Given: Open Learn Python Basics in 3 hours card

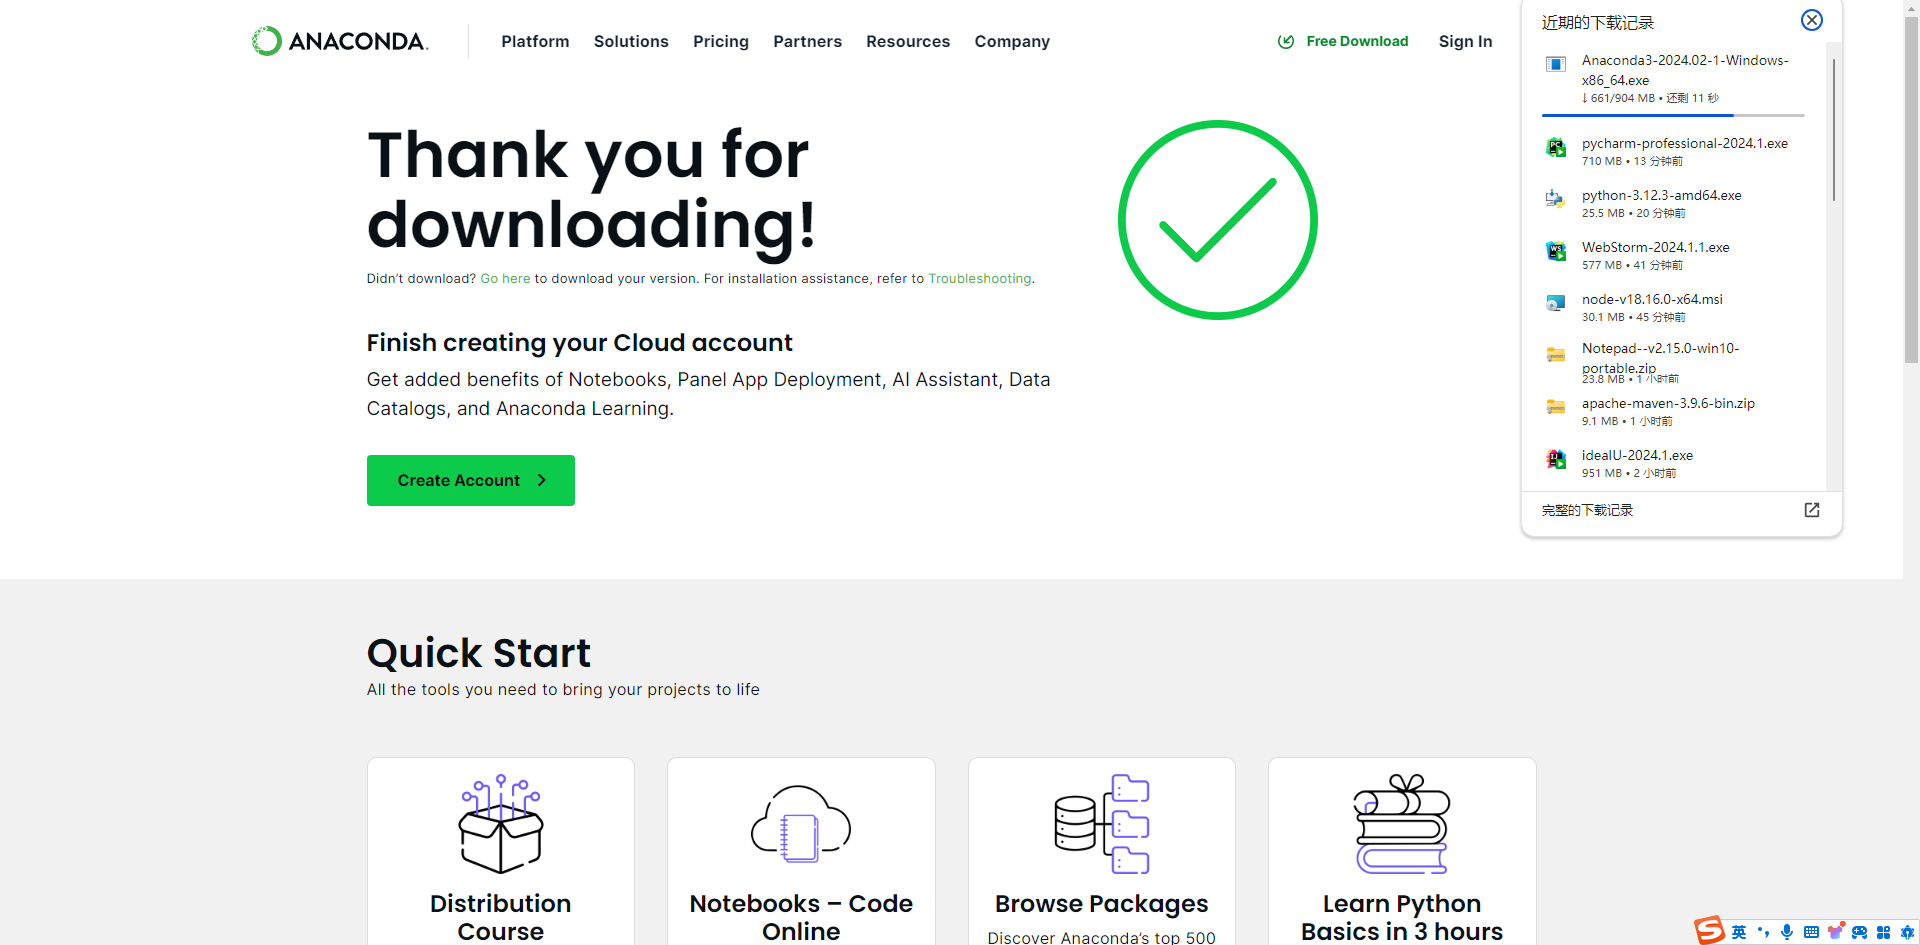Looking at the screenshot, I should click(1402, 851).
